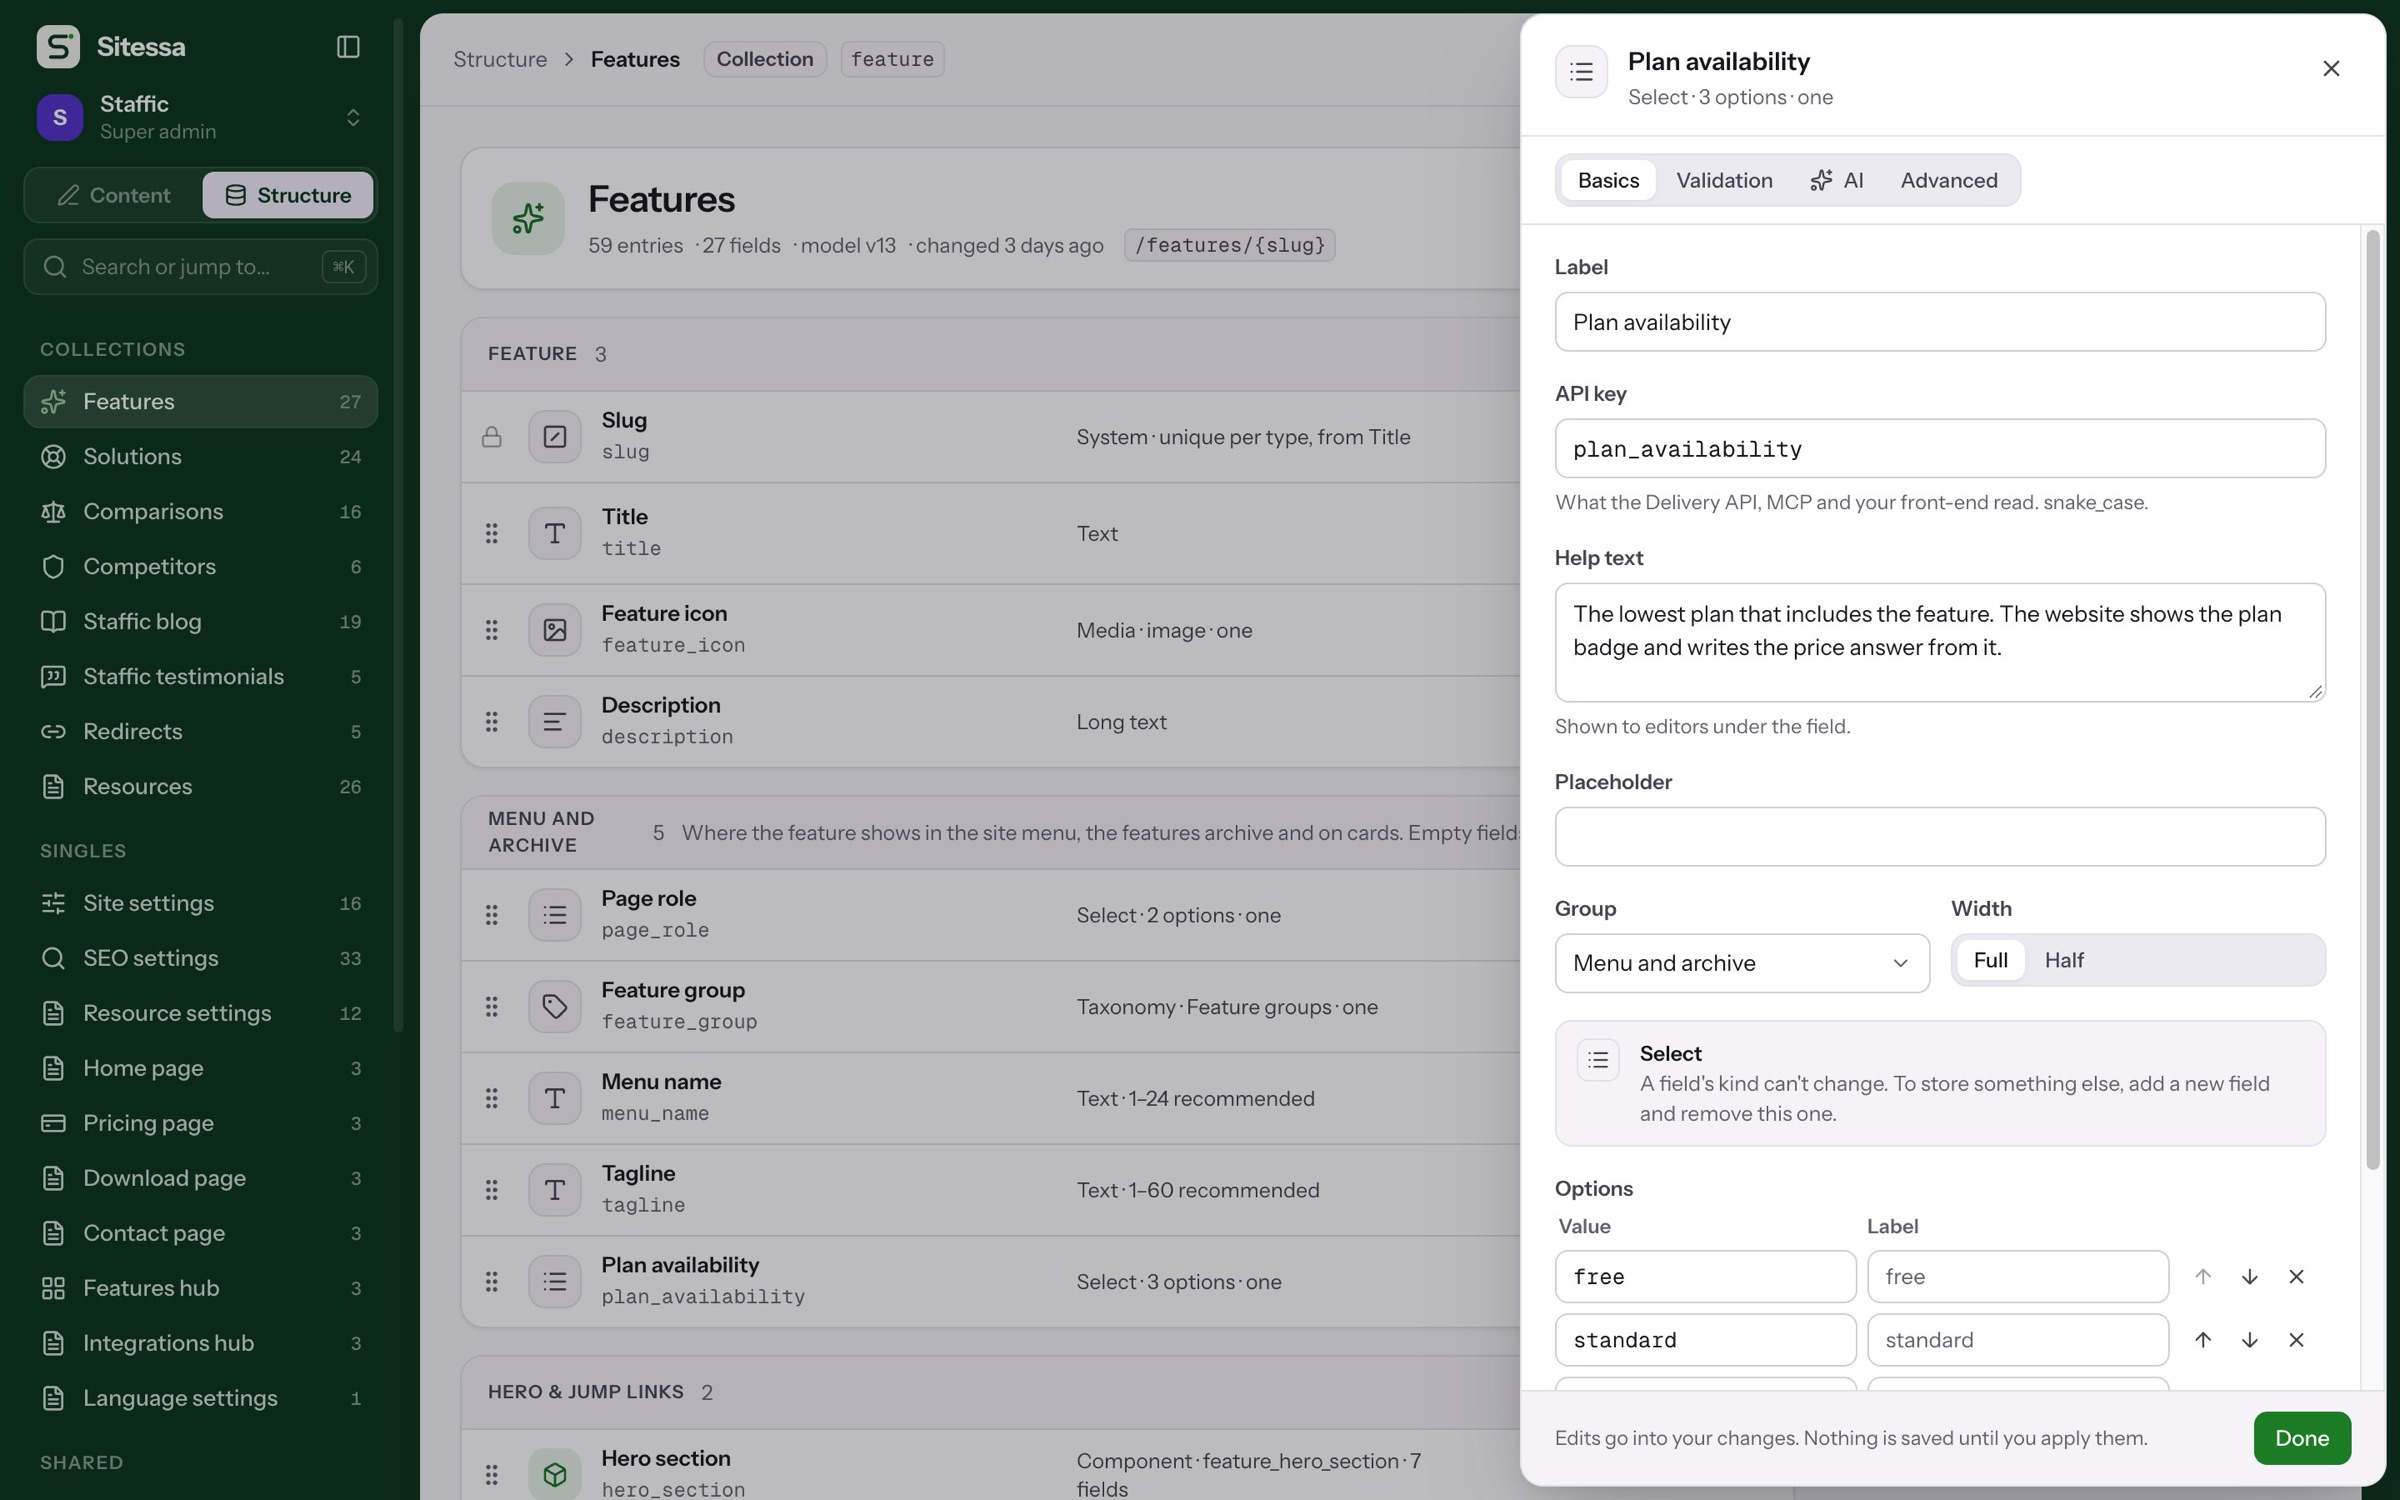Viewport: 2400px width, 1500px height.
Task: Switch to Content mode
Action: pyautogui.click(x=113, y=195)
